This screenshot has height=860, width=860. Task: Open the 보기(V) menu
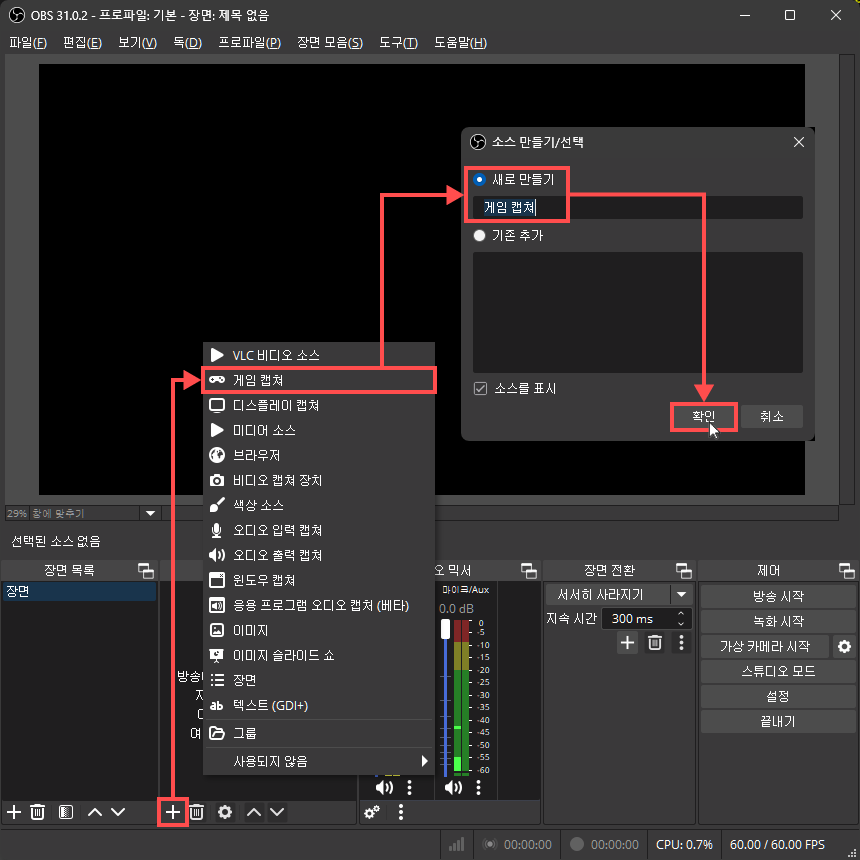(x=138, y=42)
